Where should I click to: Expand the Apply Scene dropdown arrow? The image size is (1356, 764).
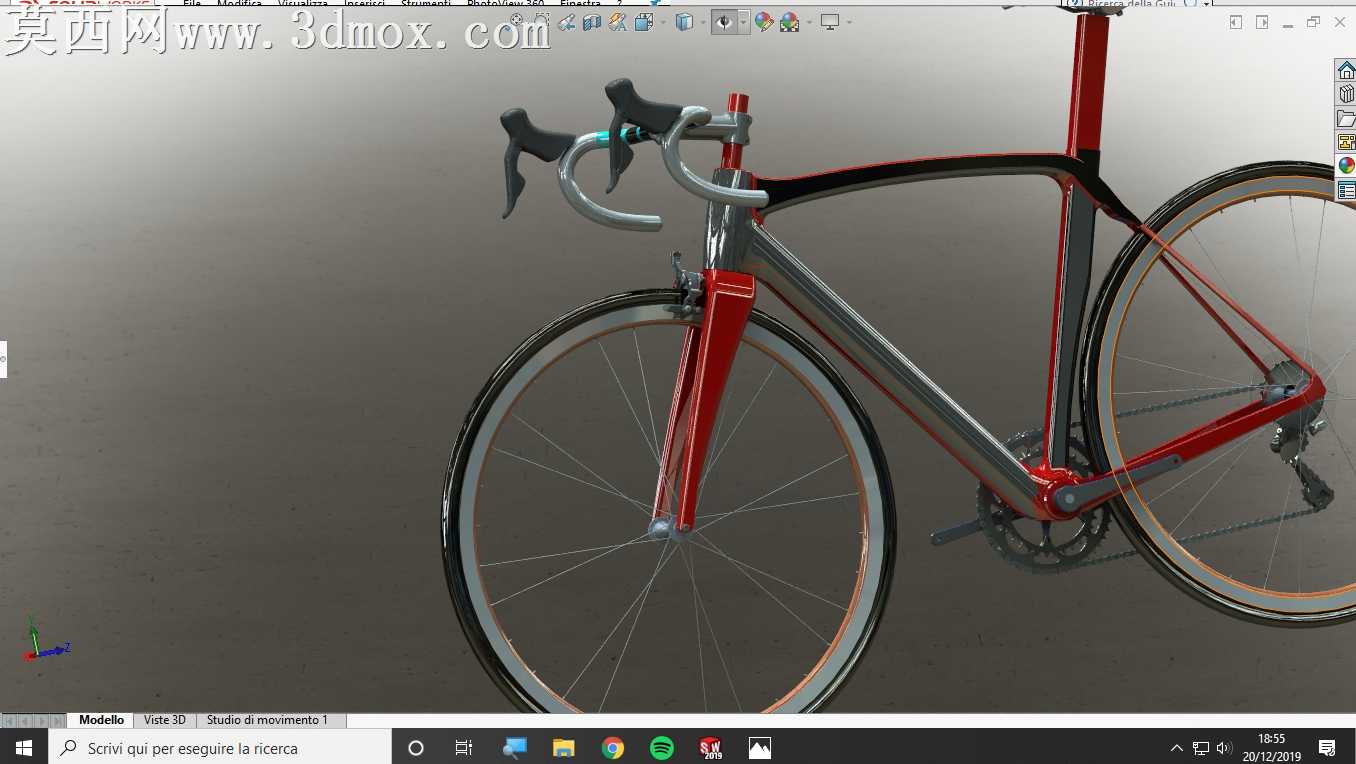(807, 22)
